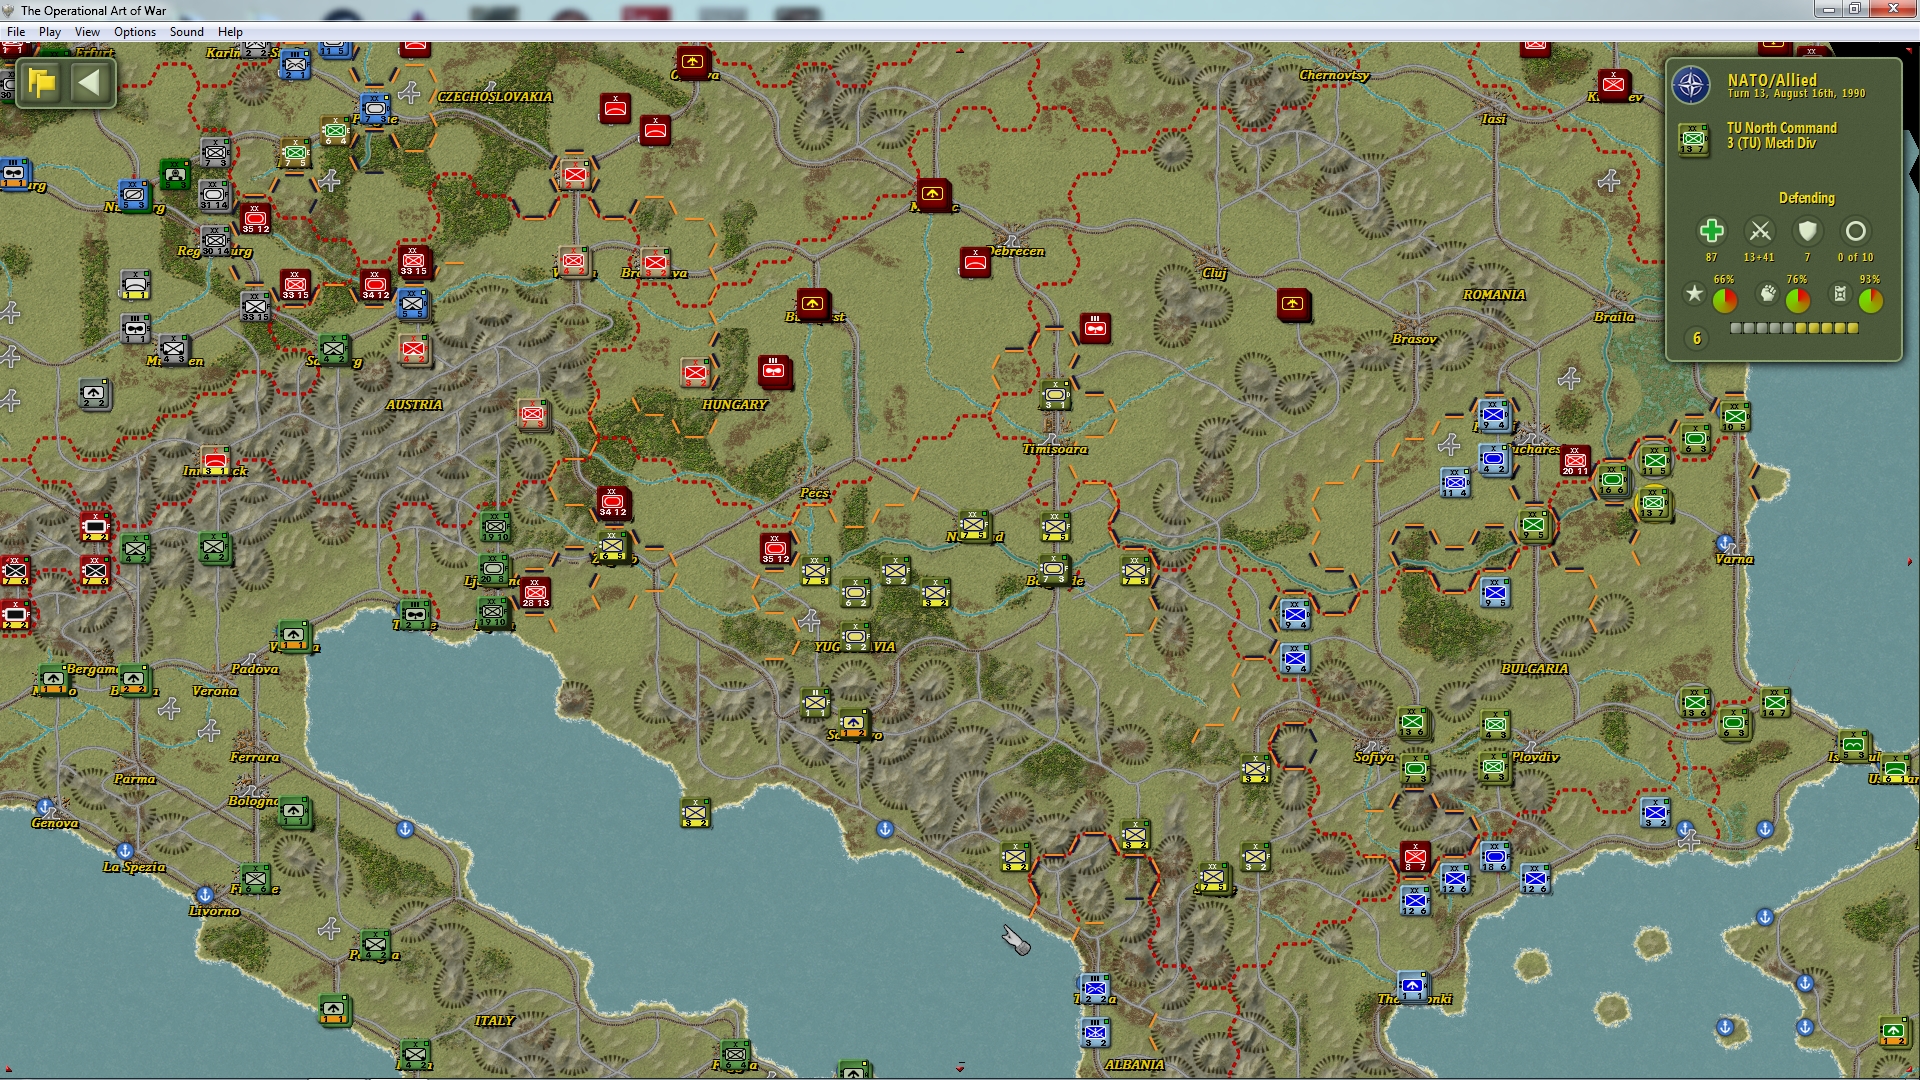Click the back arrow toolbar button
The image size is (1920, 1080).
pos(90,82)
